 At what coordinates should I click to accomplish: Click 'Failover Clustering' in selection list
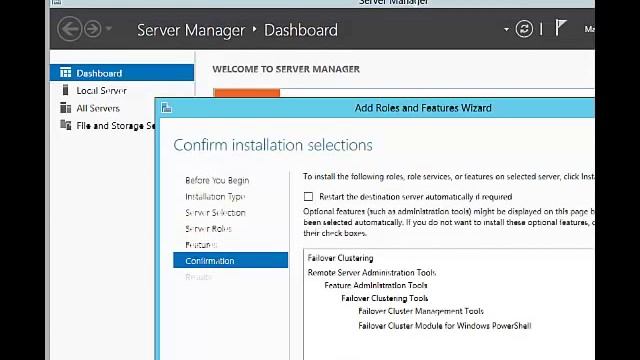click(340, 258)
